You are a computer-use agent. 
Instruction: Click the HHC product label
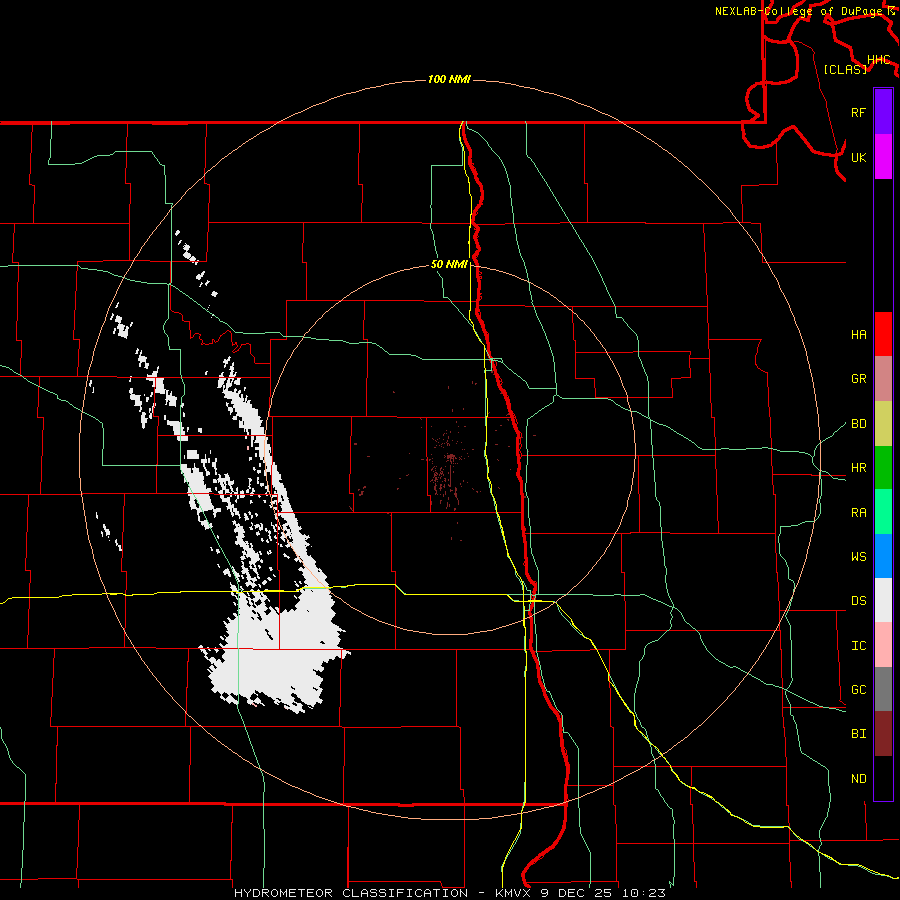click(879, 60)
